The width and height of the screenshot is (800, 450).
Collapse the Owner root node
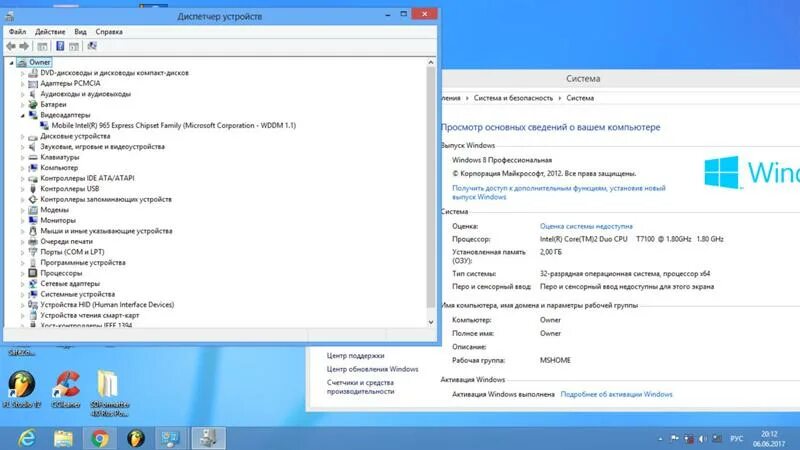tap(11, 63)
